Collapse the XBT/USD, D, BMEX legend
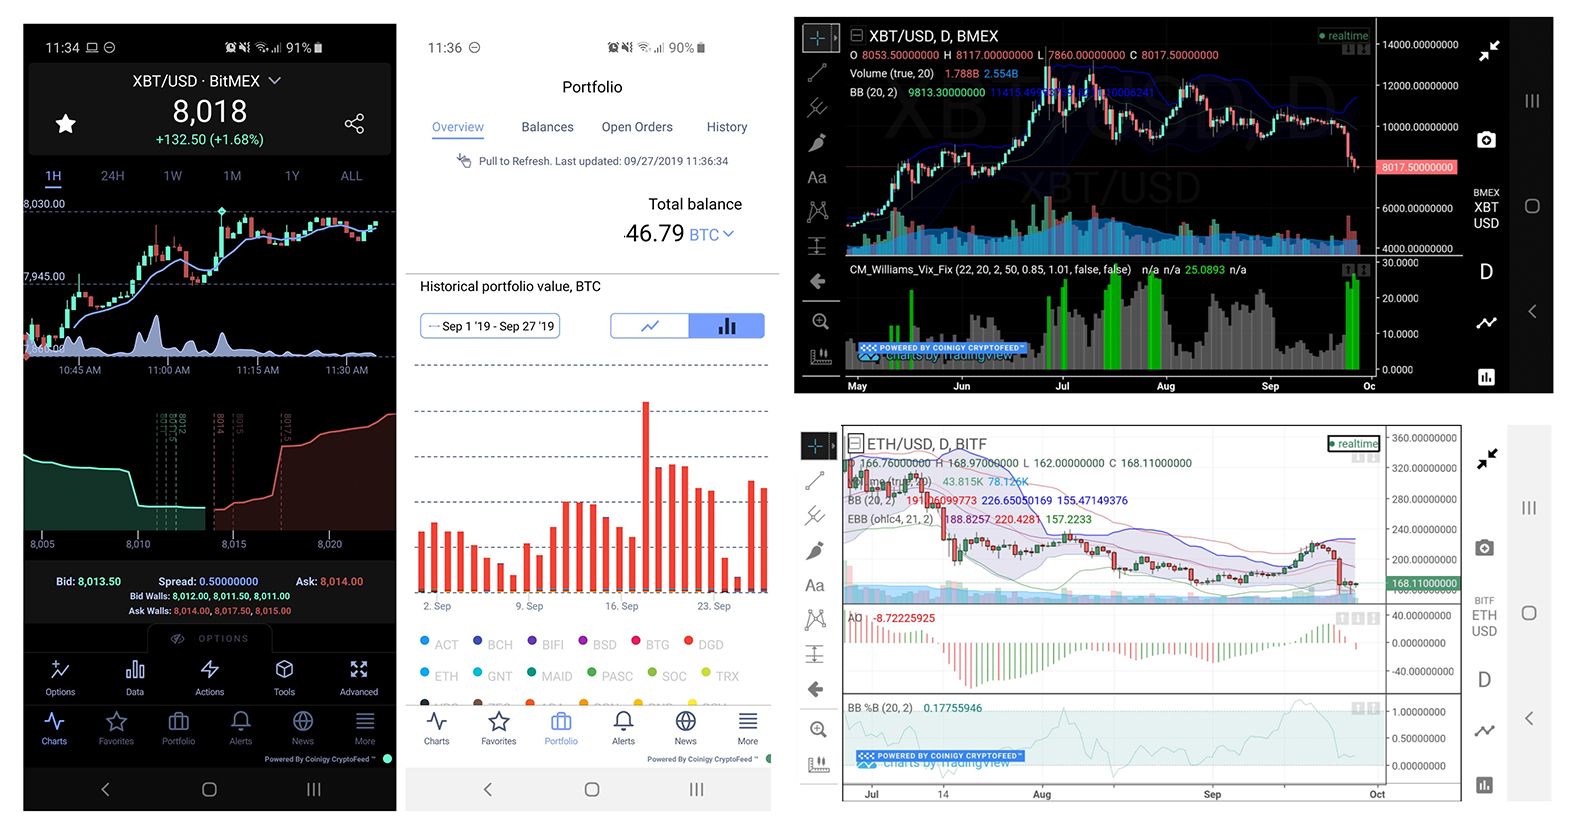 tap(857, 36)
